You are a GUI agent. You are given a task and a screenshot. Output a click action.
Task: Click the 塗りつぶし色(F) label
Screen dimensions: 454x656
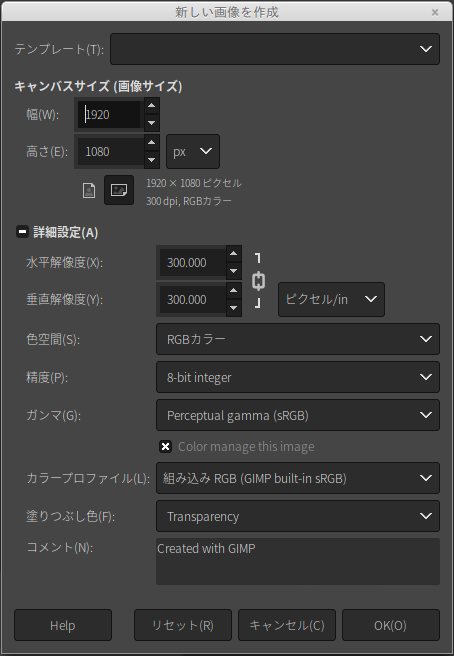point(71,517)
